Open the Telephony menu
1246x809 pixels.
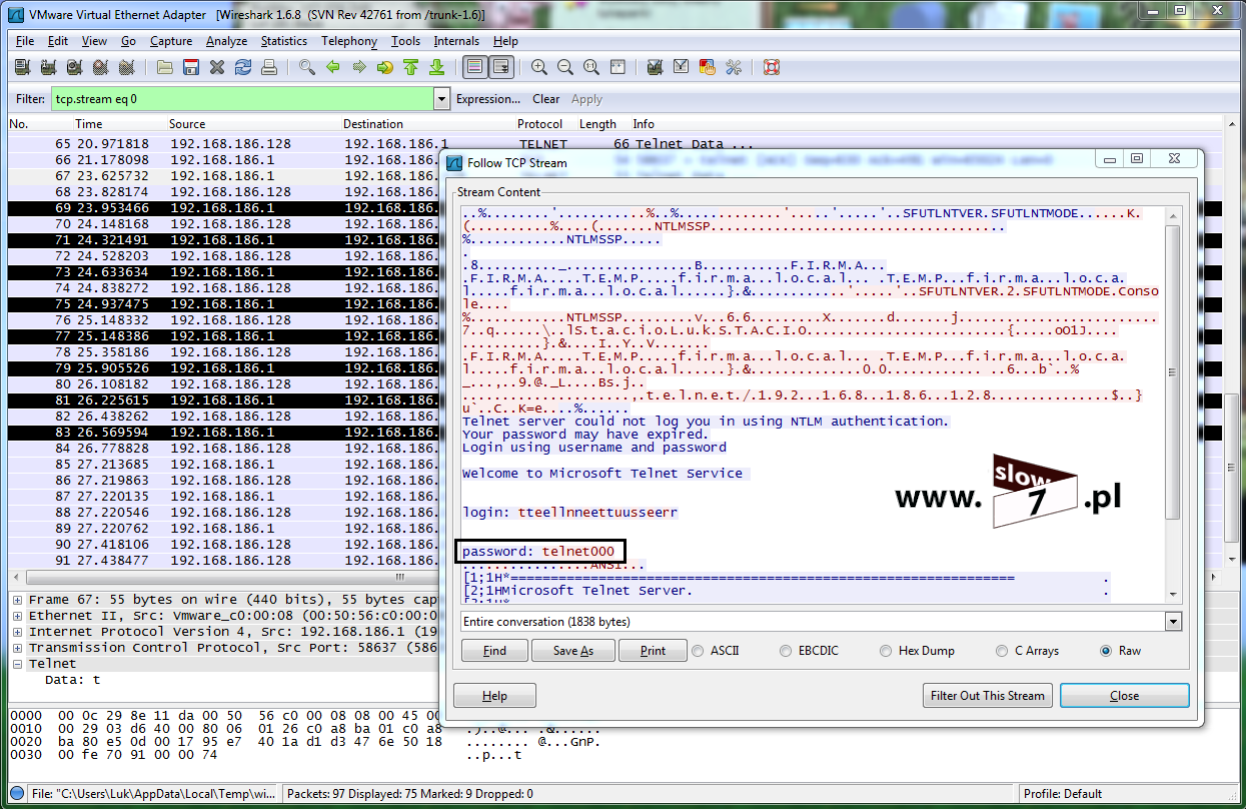pos(349,41)
